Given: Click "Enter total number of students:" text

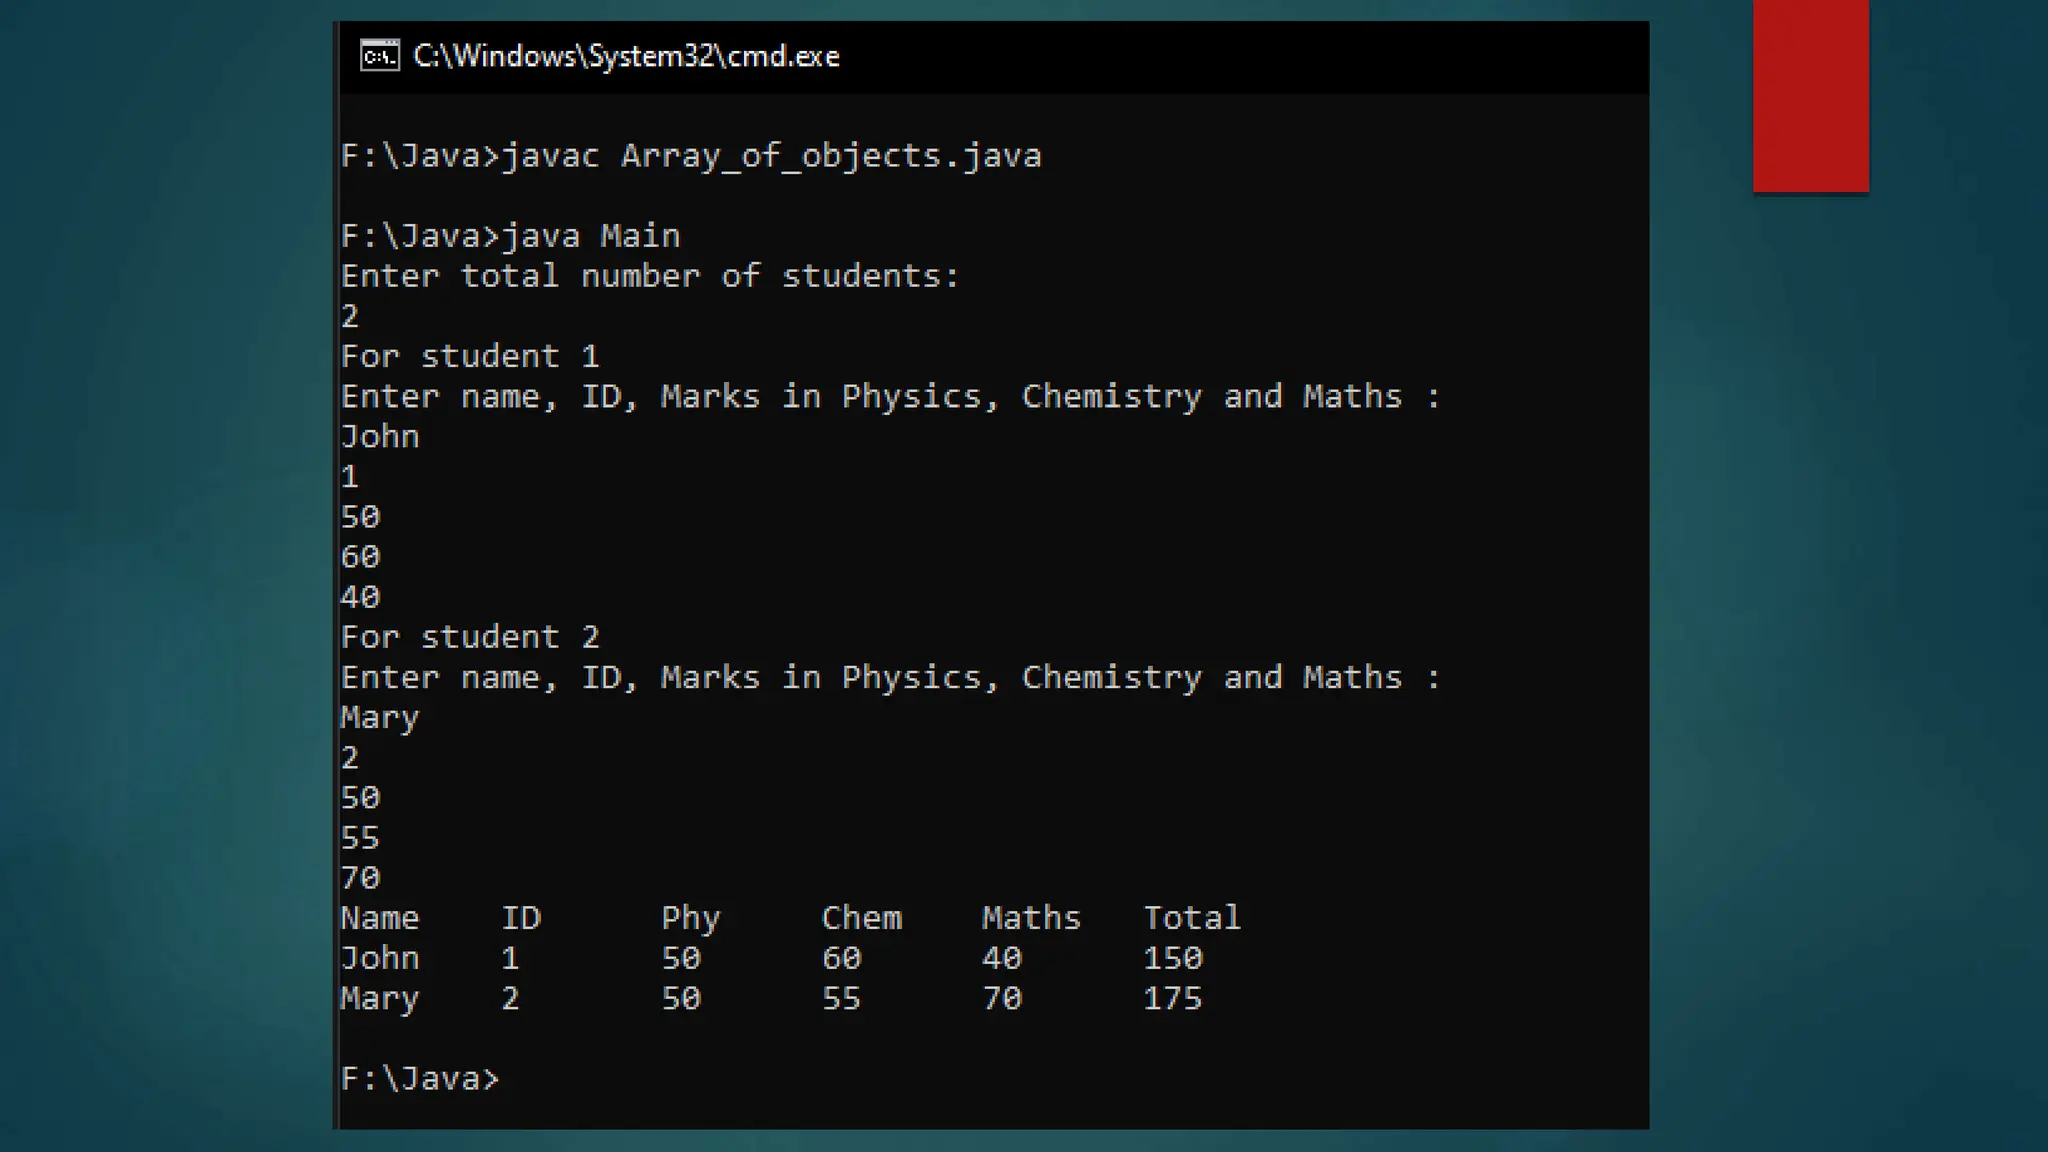Looking at the screenshot, I should click(x=650, y=276).
